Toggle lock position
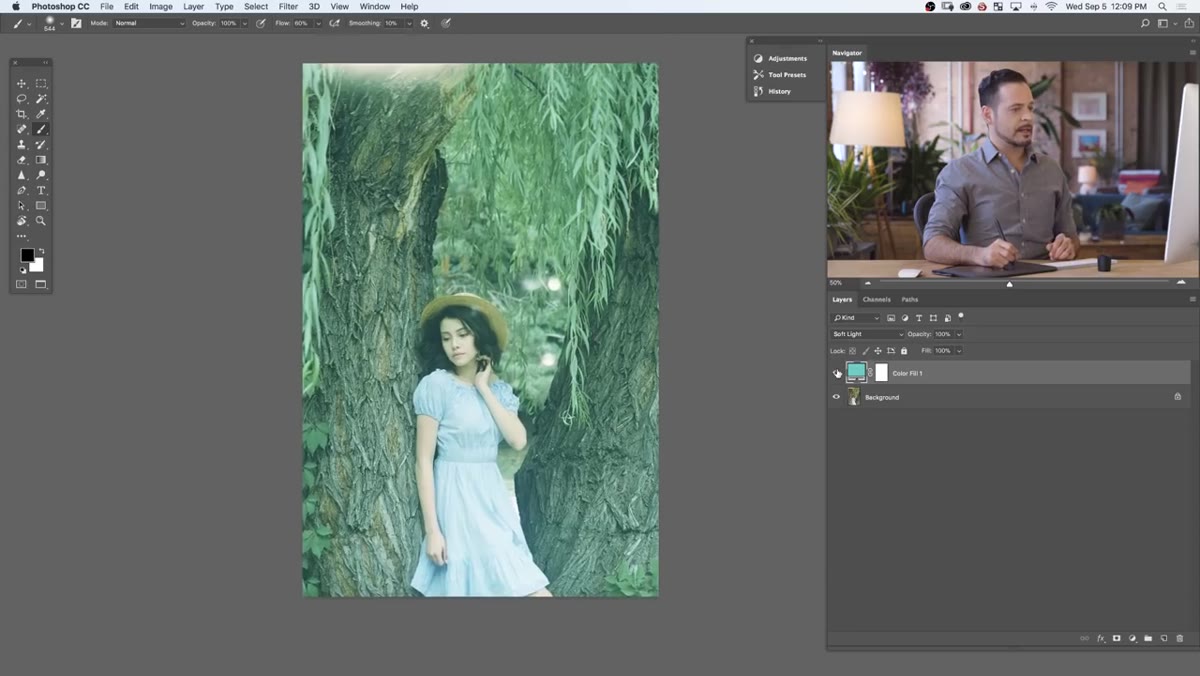Viewport: 1200px width, 676px height. (878, 351)
